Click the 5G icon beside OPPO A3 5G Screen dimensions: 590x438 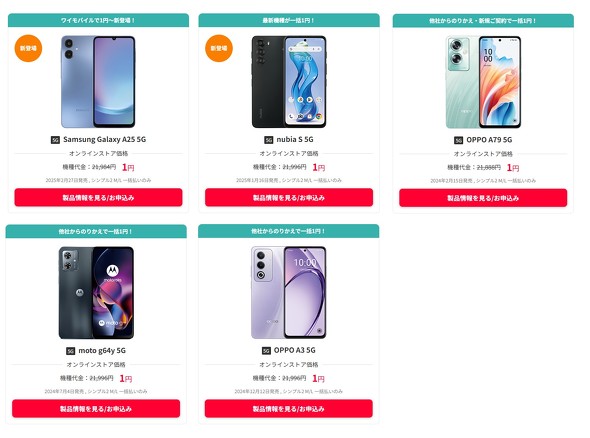pos(266,351)
